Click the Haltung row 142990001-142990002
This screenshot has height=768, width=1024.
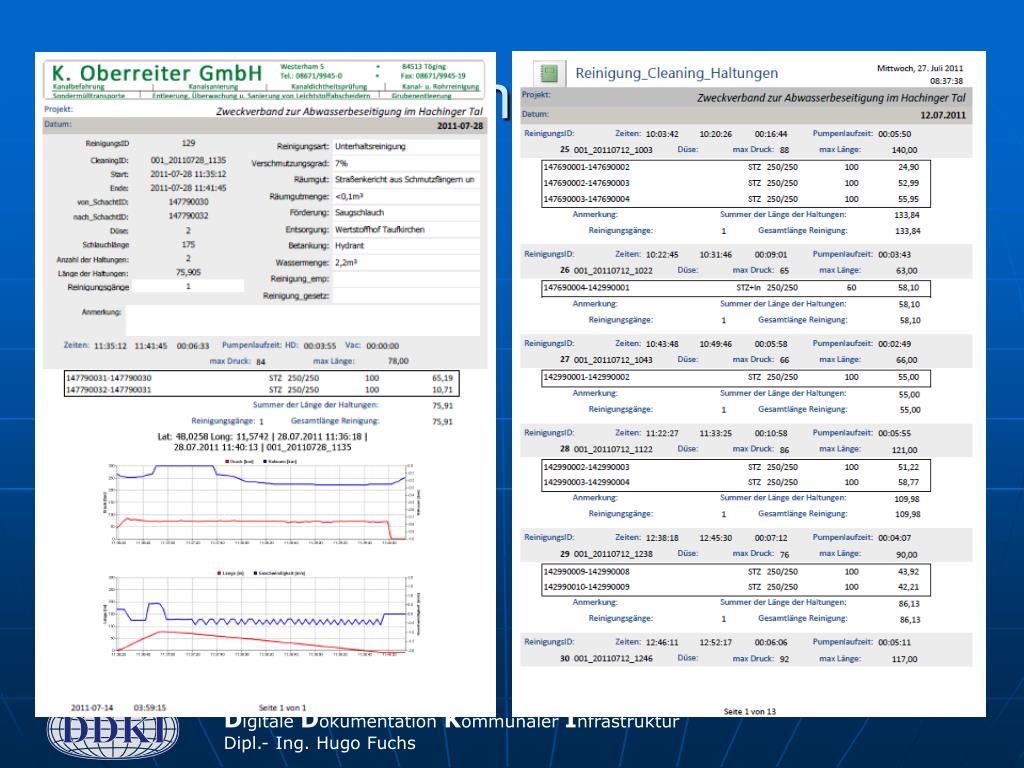(736, 377)
